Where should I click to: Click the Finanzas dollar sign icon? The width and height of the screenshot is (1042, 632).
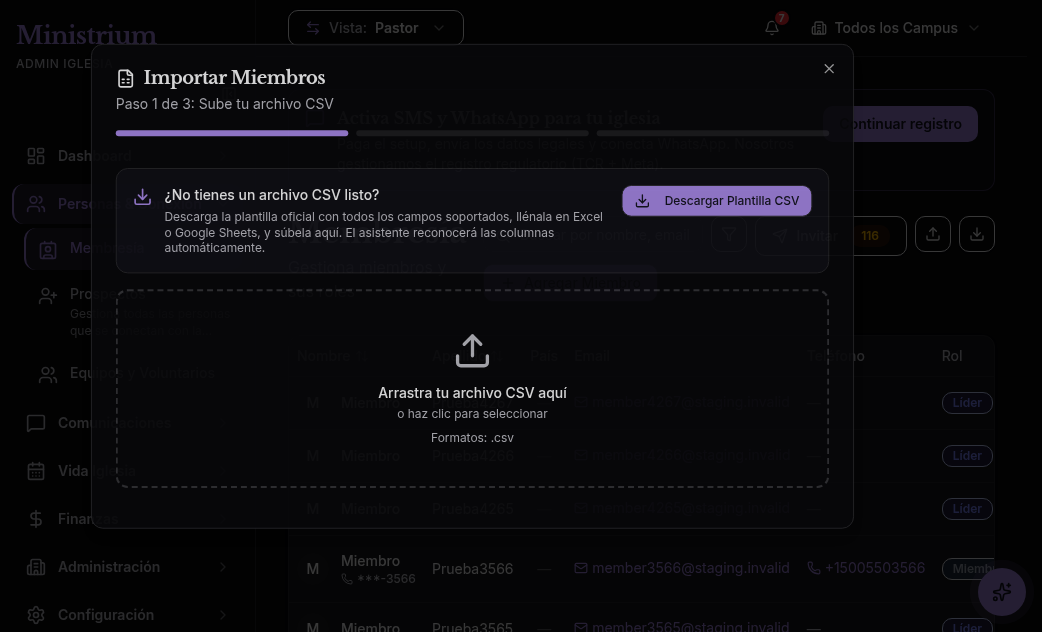pyautogui.click(x=36, y=519)
